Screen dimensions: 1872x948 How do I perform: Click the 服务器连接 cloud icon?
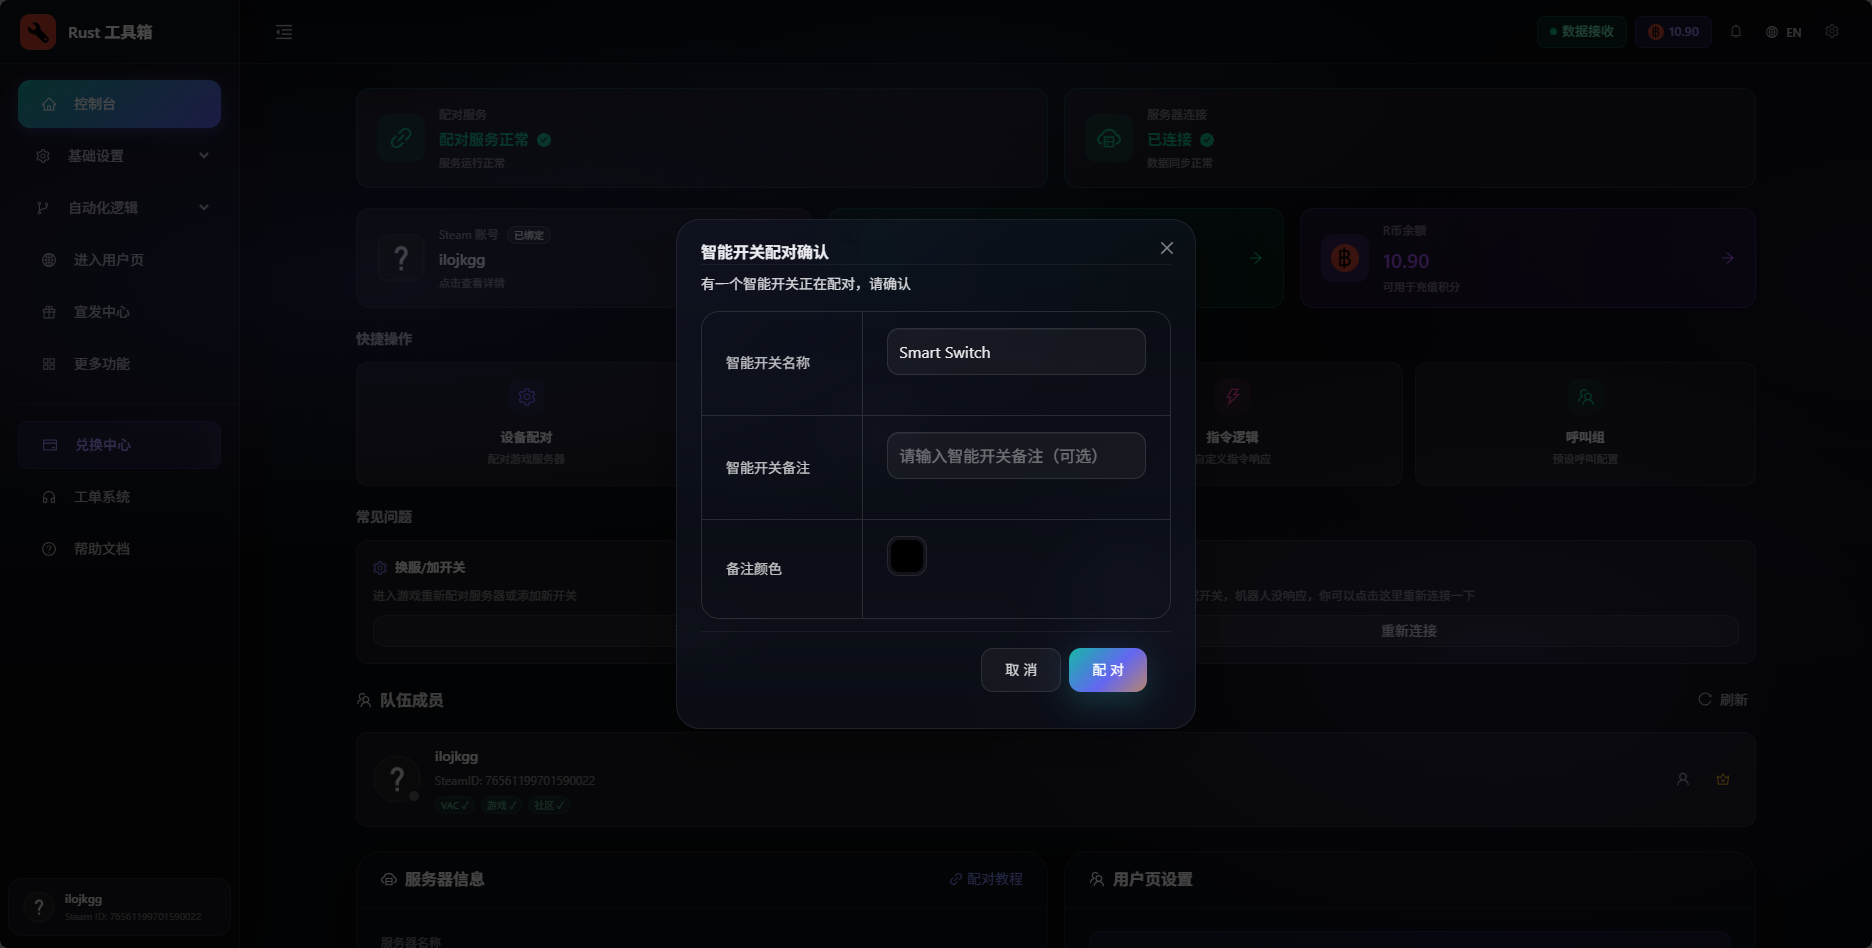1109,138
